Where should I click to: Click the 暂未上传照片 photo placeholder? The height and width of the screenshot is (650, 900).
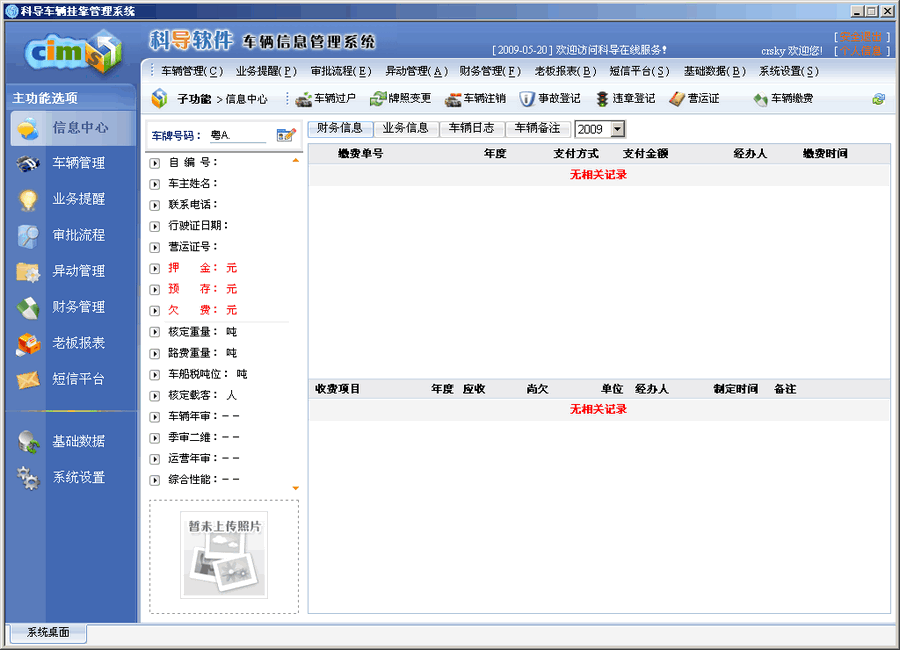(223, 555)
